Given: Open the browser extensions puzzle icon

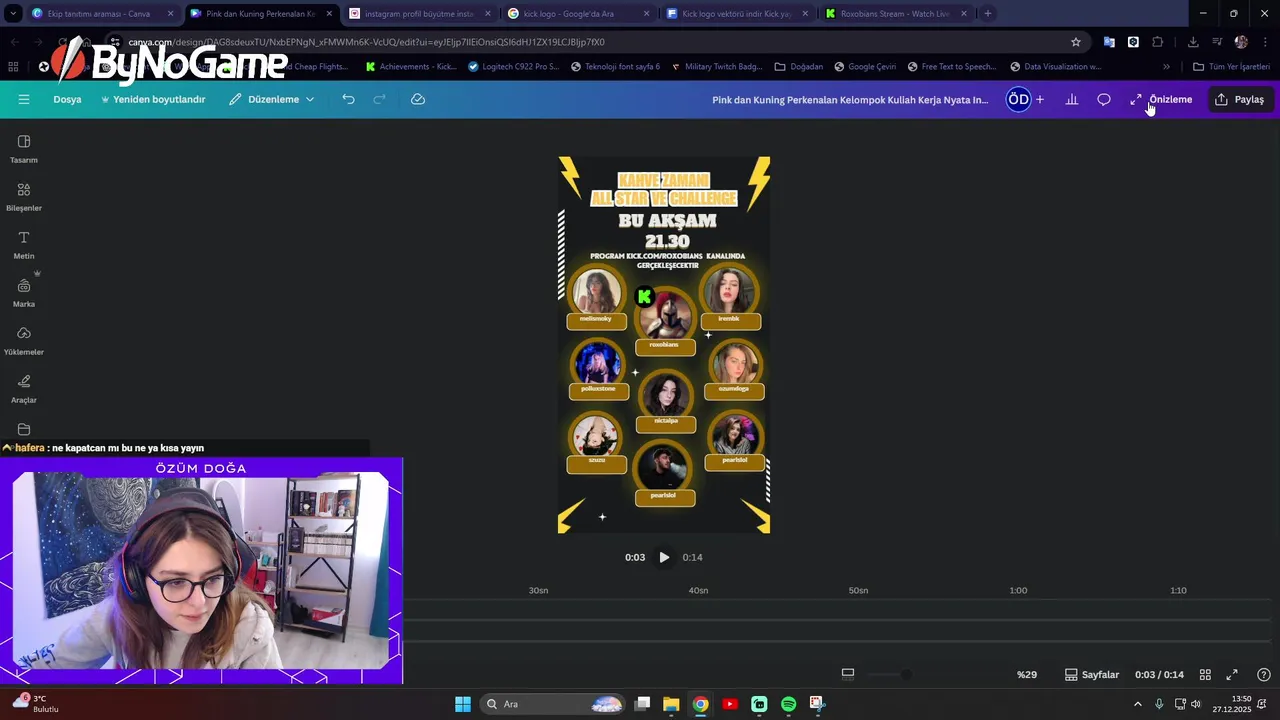Looking at the screenshot, I should [1158, 42].
